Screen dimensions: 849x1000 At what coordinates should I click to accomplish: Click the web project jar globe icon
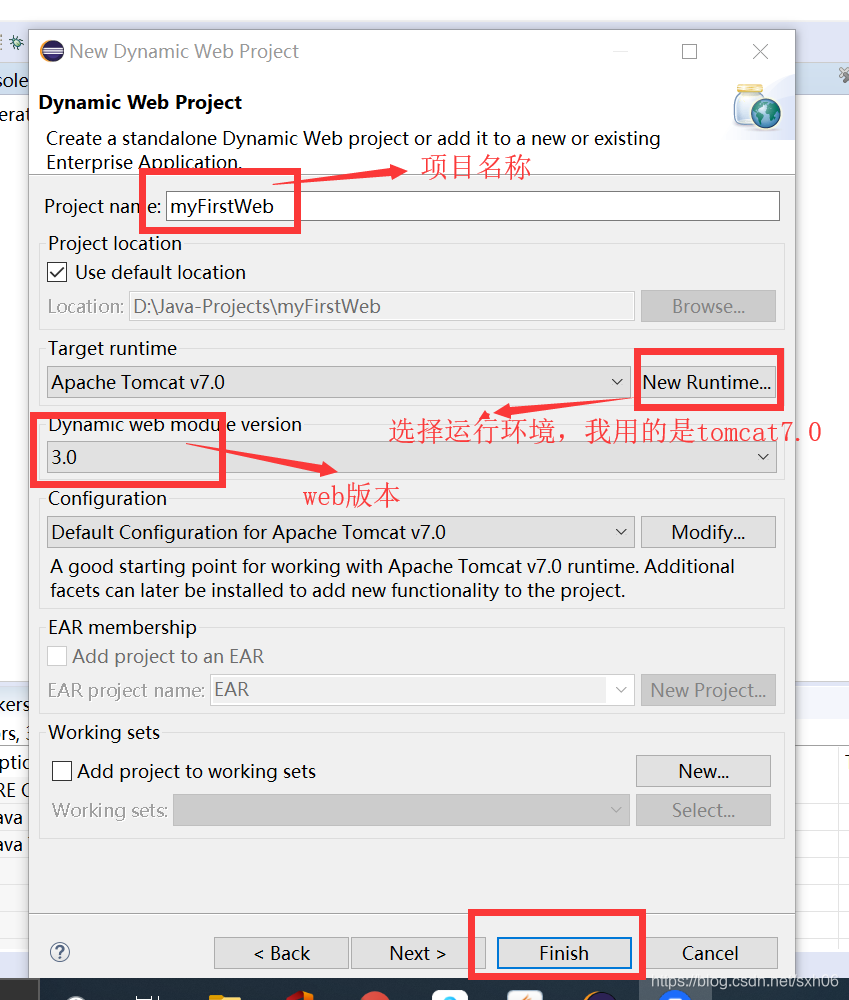pos(757,107)
